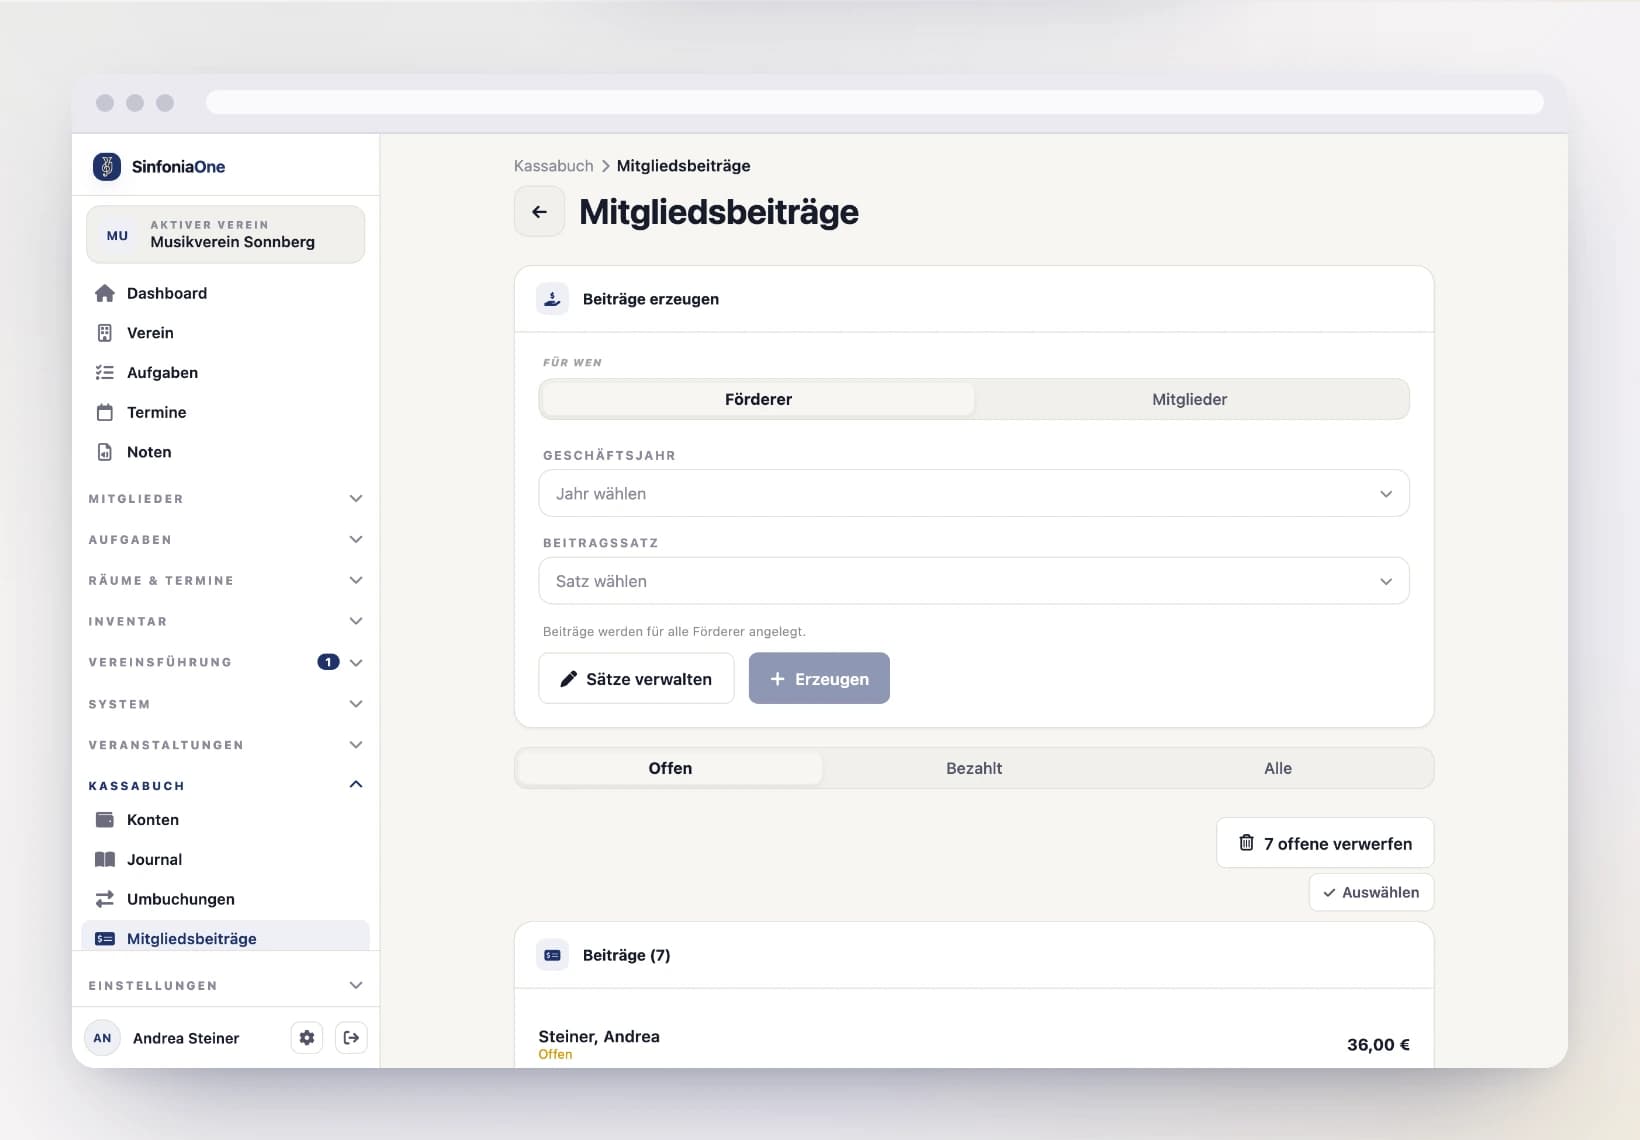The height and width of the screenshot is (1140, 1640).
Task: Click the checkmark icon on Auswählen
Action: 1329,893
